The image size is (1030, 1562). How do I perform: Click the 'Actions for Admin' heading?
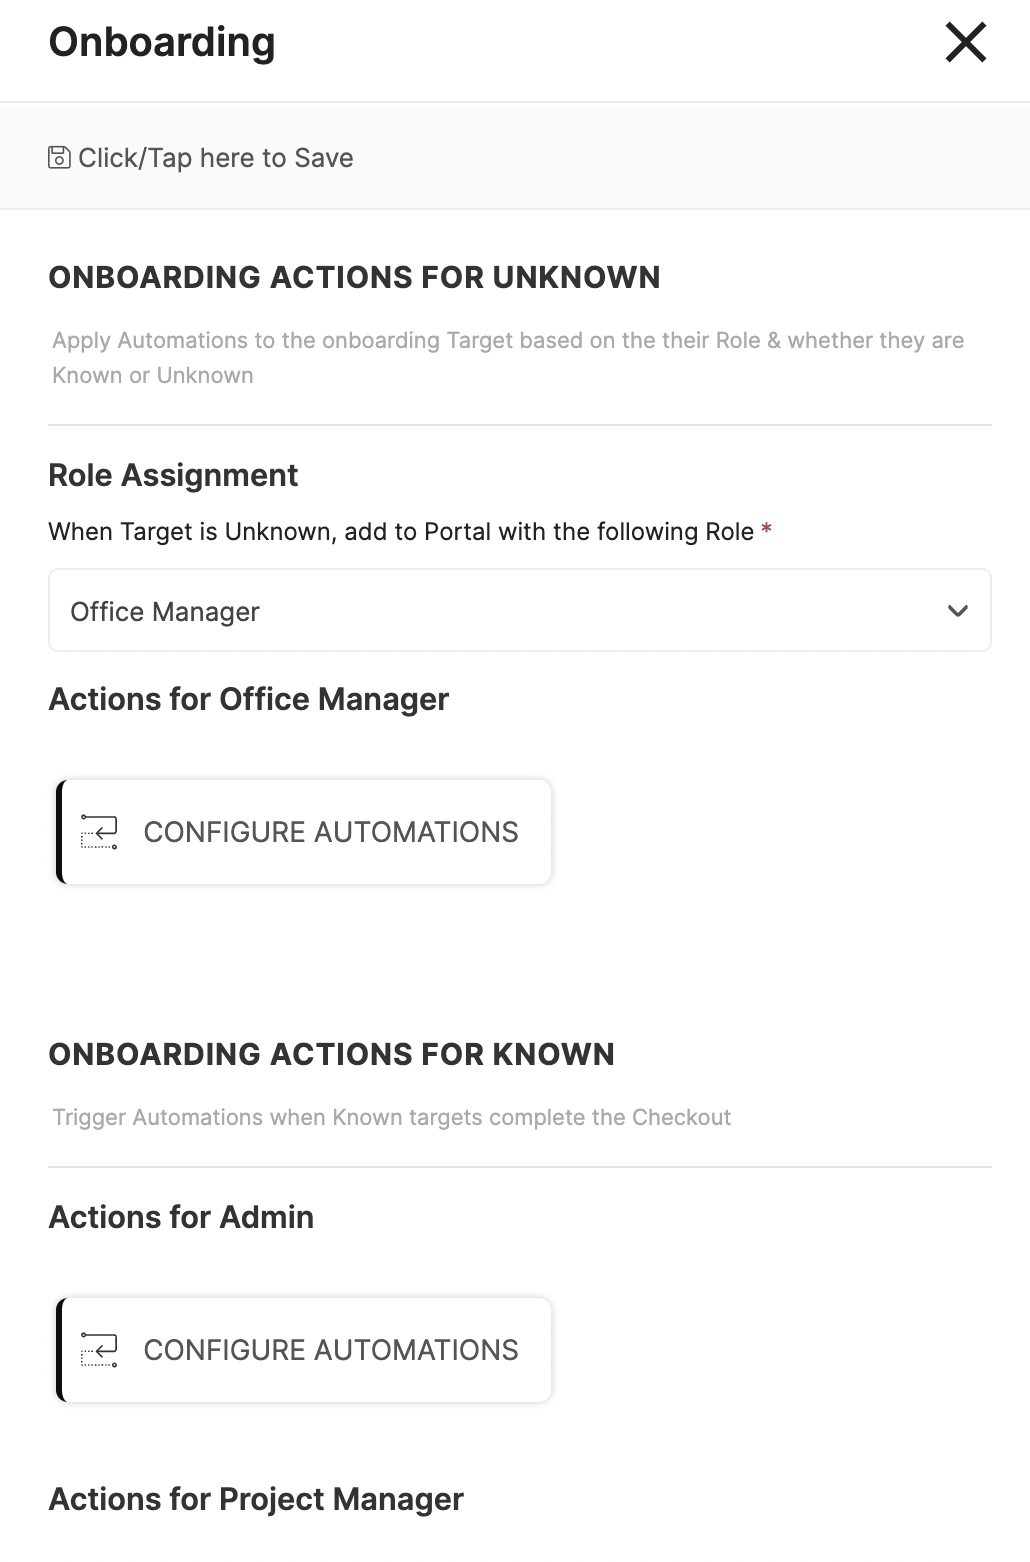181,1217
